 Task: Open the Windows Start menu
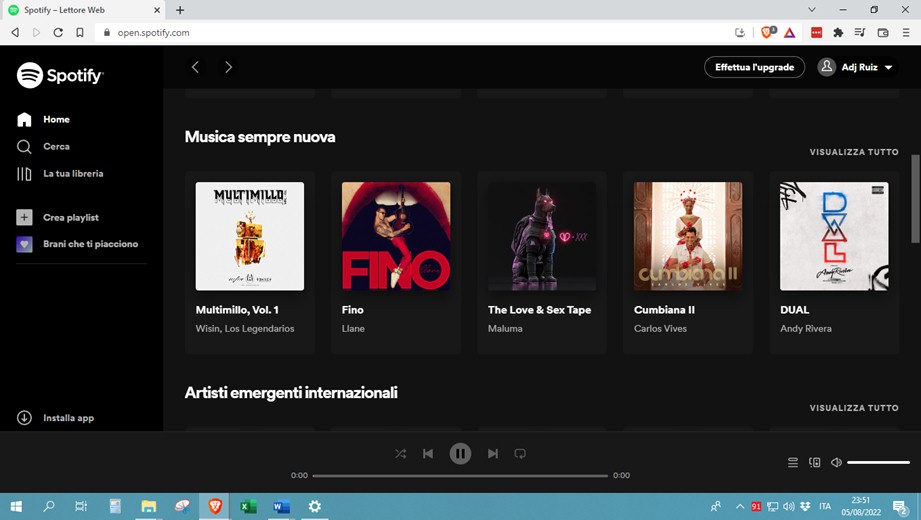pyautogui.click(x=16, y=506)
